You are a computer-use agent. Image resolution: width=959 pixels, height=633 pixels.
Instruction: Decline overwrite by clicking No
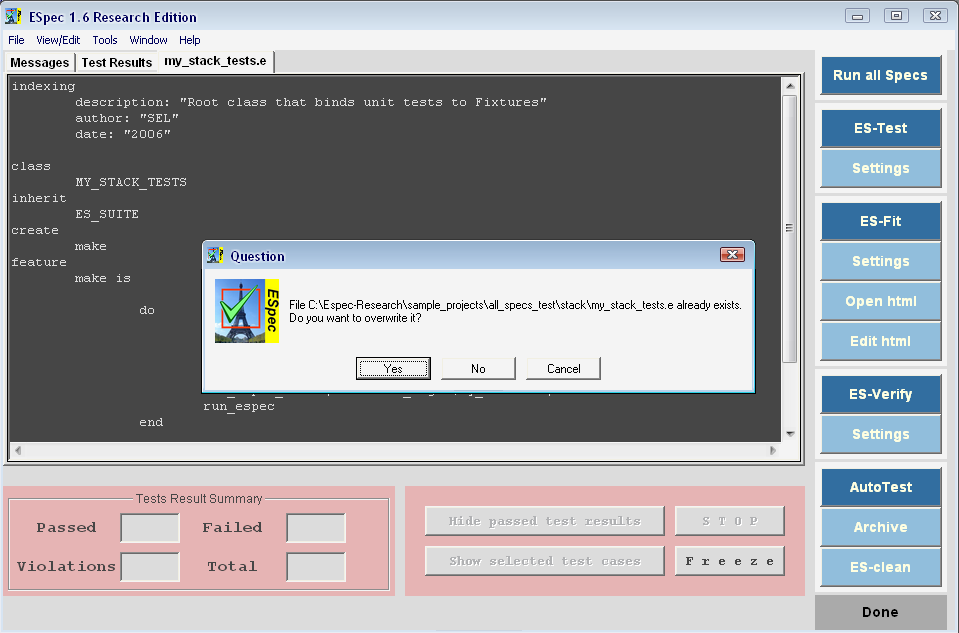(x=478, y=369)
